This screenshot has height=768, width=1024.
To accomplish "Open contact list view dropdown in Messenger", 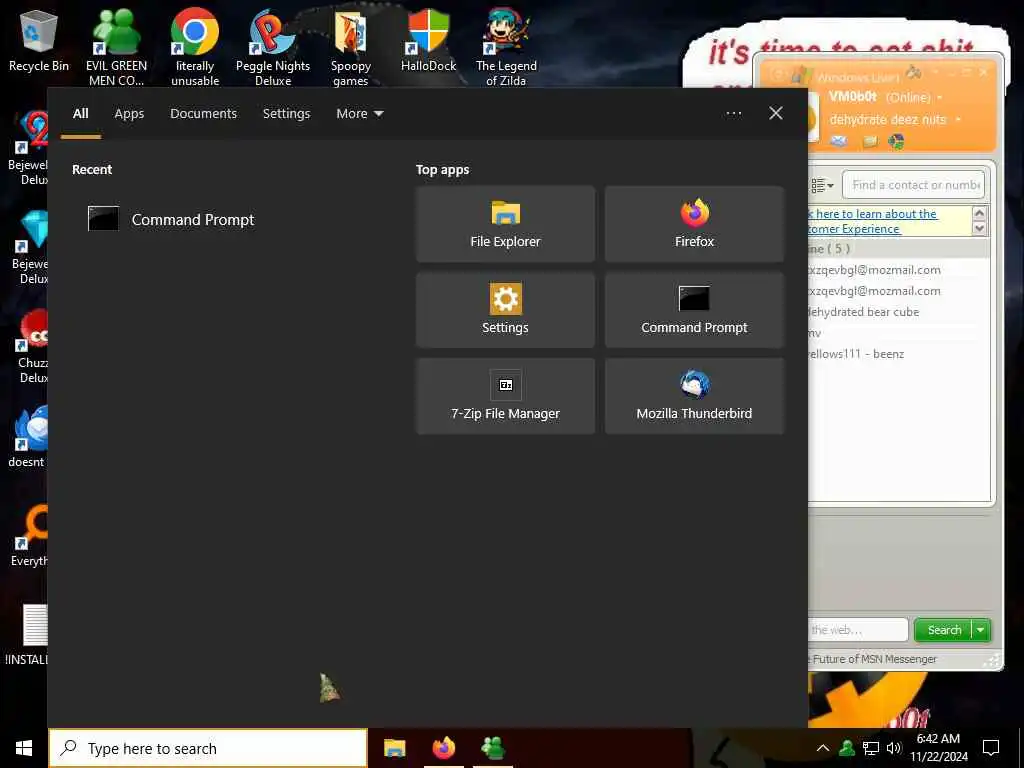I will tap(822, 185).
